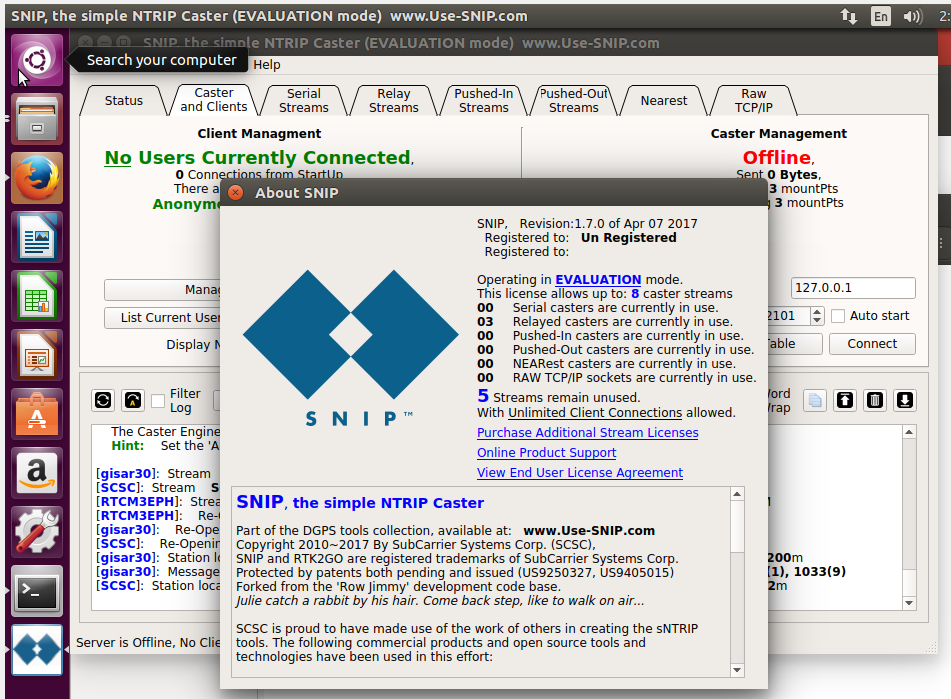Screen dimensions: 951x699
Task: Launch Firefox web browser
Action: [36, 178]
